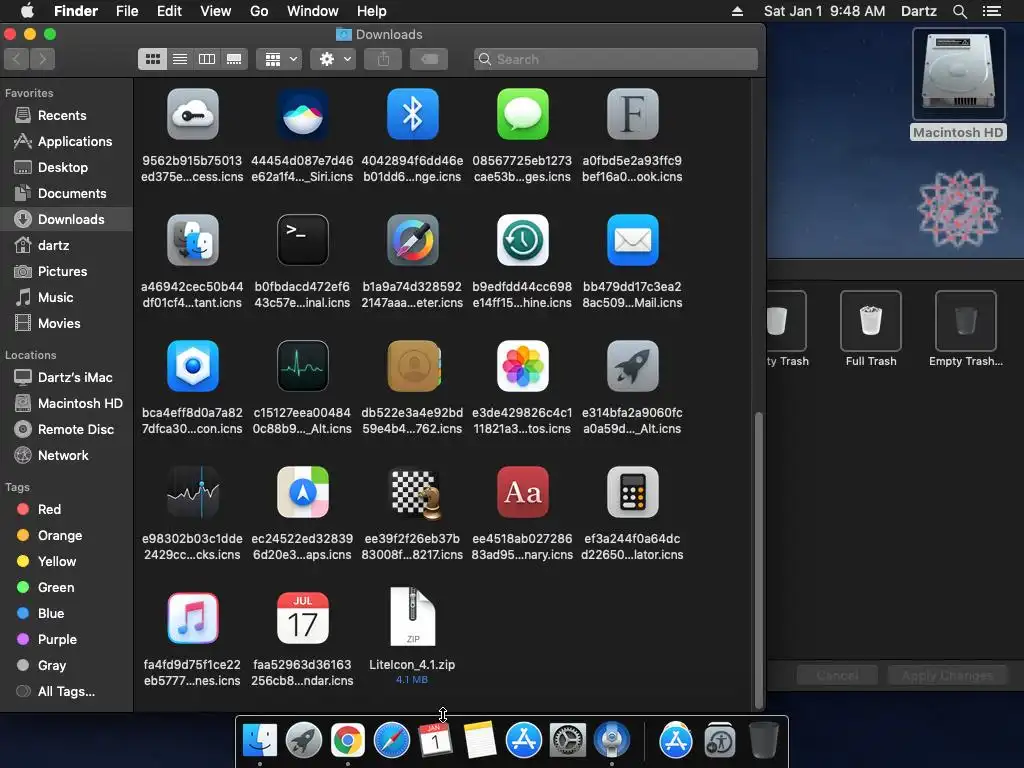
Task: Open Notification Center from the menu bar
Action: 991,11
